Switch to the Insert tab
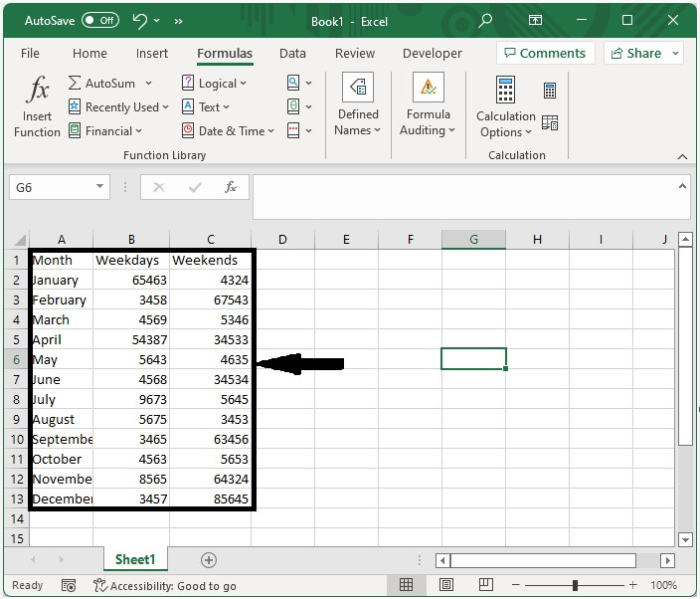Screen dimensions: 700x599 (x=152, y=54)
